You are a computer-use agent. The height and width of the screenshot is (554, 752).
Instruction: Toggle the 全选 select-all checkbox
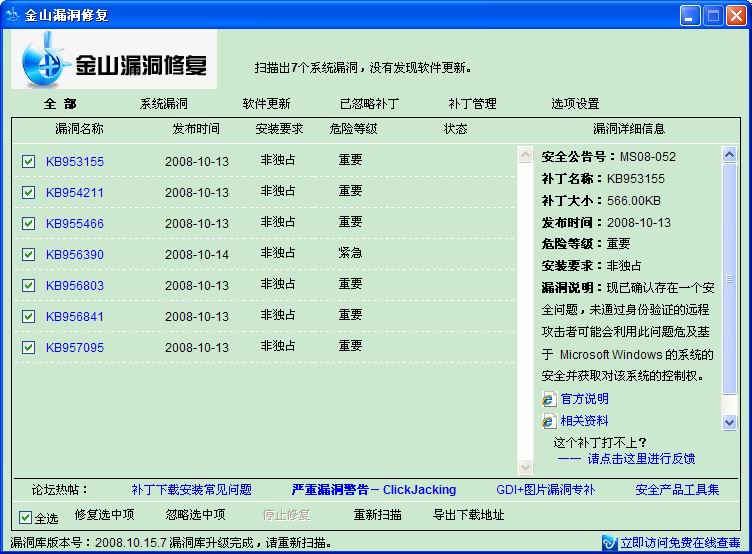coord(25,518)
